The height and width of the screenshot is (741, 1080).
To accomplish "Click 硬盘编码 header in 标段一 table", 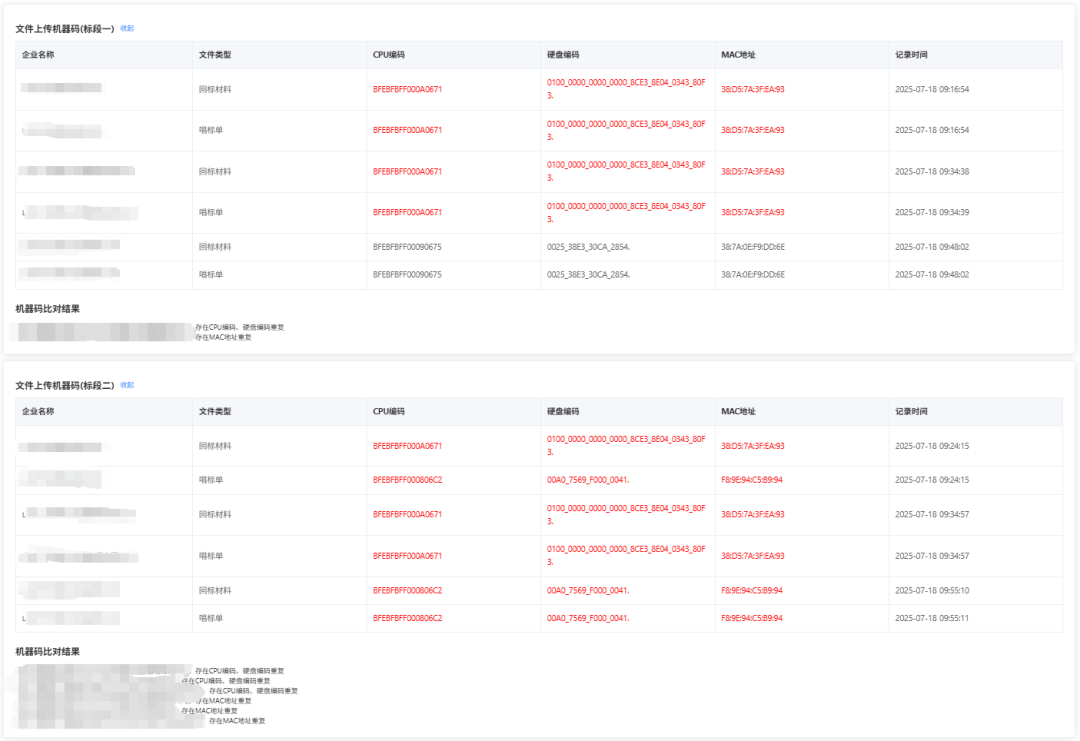I will coord(563,55).
